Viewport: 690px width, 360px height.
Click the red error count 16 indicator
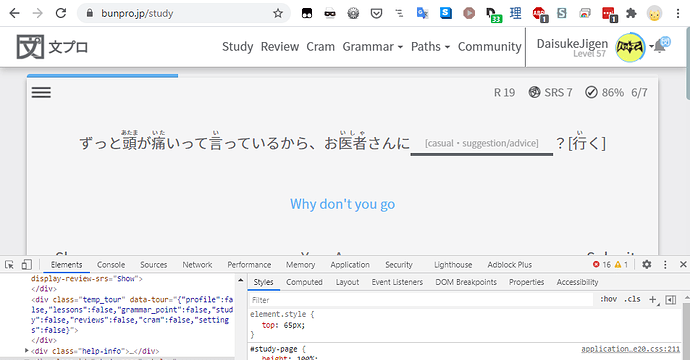point(602,264)
